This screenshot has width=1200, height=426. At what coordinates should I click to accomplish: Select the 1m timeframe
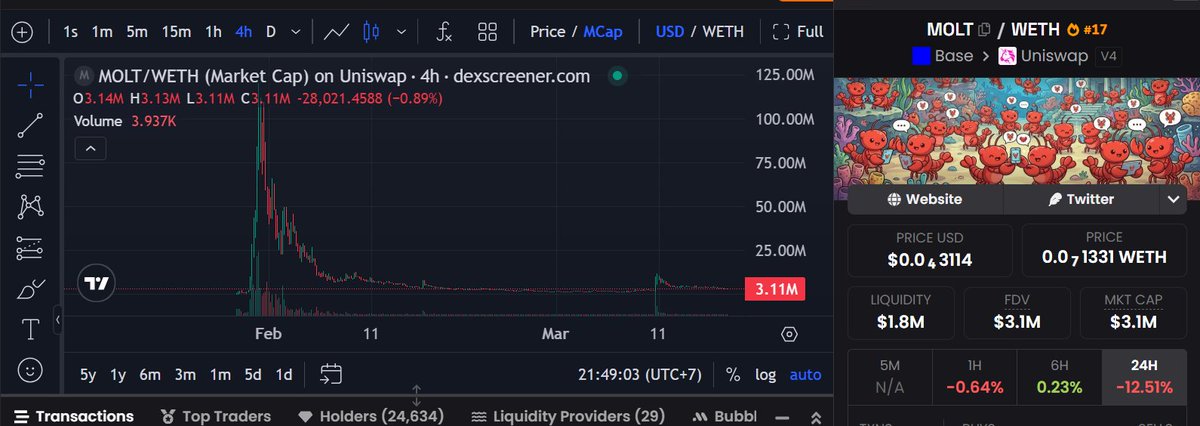coord(102,32)
